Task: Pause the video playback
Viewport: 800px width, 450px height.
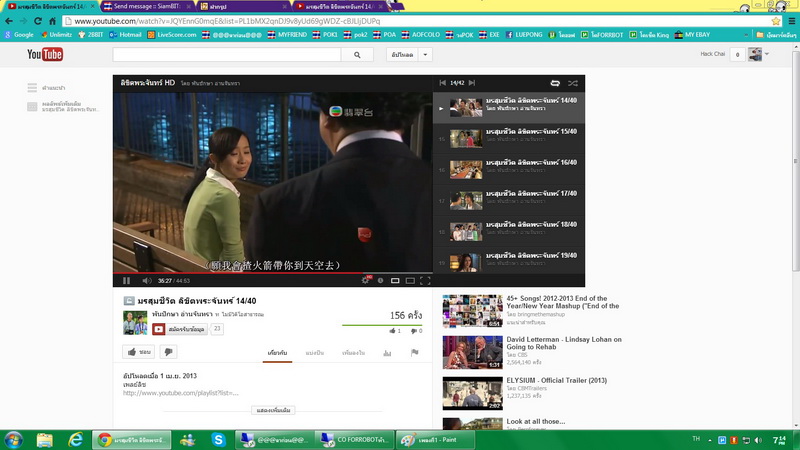Action: coord(127,281)
